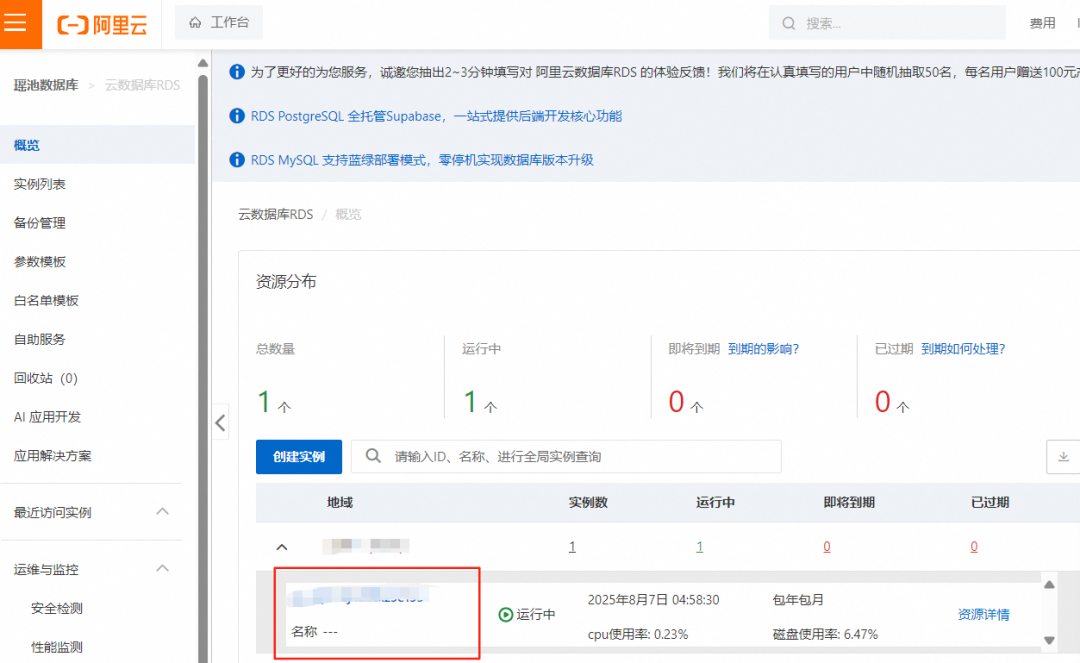Click the 总数量 count 1 个
Viewport: 1080px width, 663px height.
(273, 401)
